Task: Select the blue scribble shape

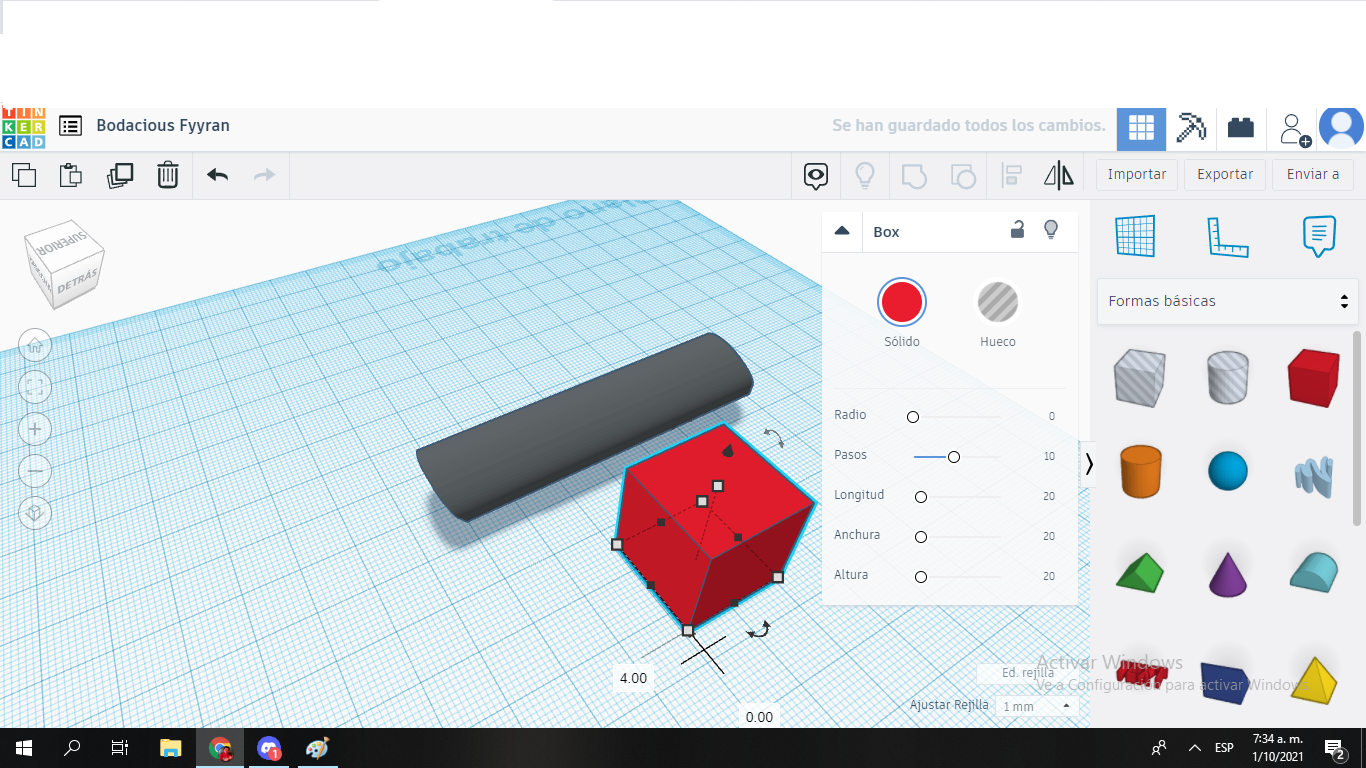Action: click(1313, 476)
